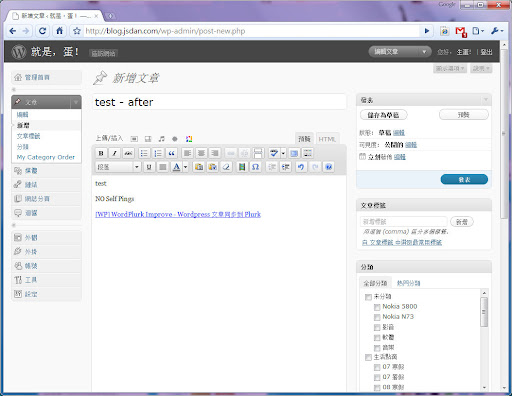Check the Nokia 5800 category
This screenshot has height=396, width=512.
pos(377,307)
